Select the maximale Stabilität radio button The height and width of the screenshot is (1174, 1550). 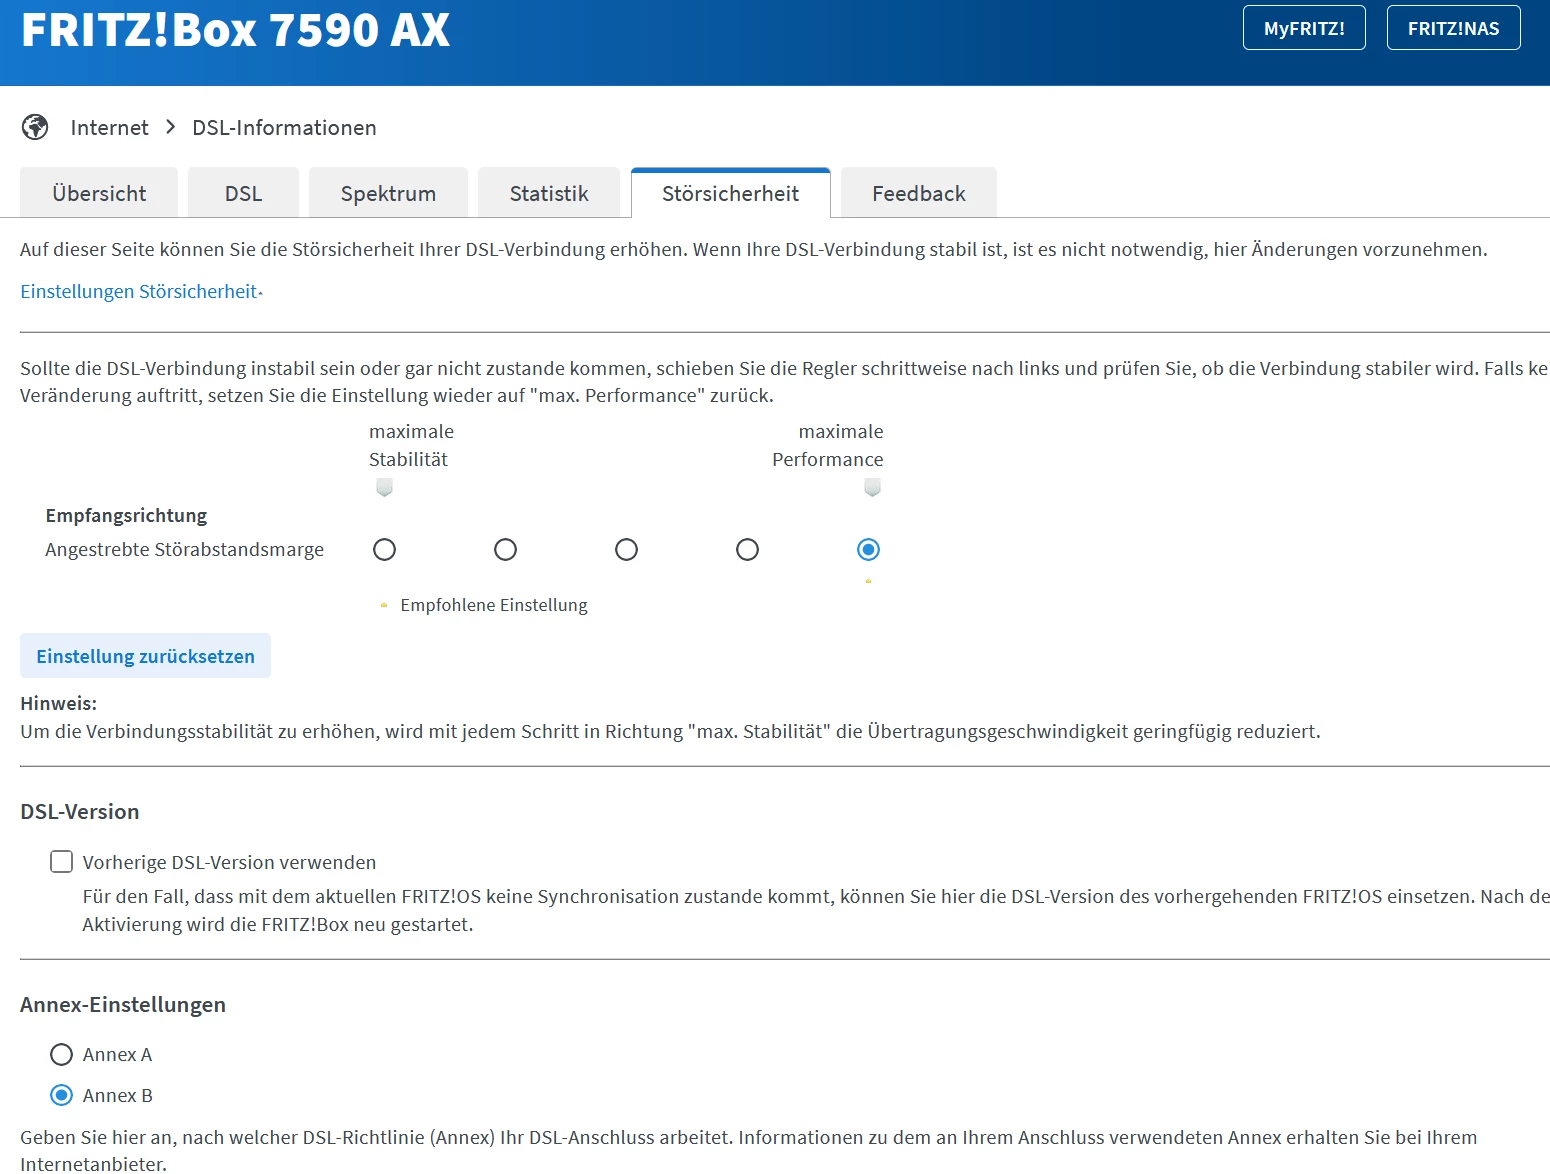(x=384, y=549)
